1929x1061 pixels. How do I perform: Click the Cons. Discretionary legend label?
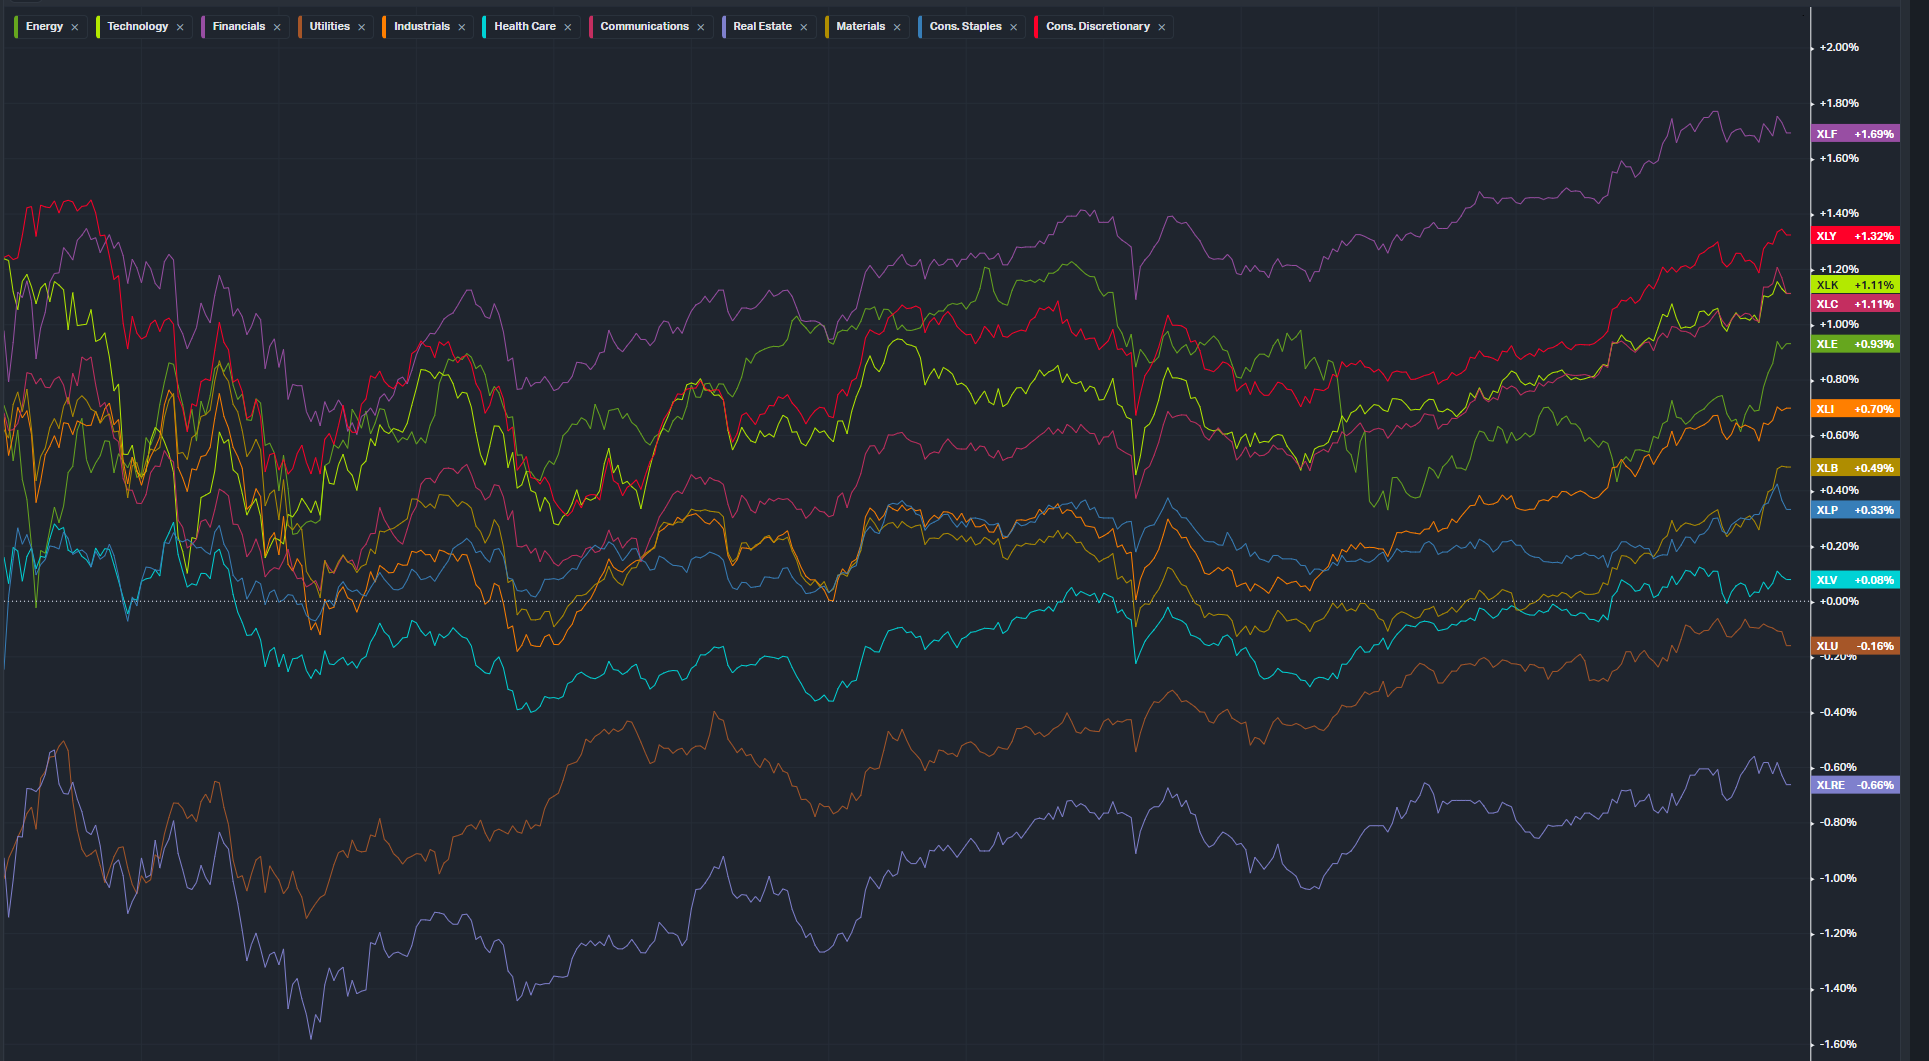(1097, 26)
